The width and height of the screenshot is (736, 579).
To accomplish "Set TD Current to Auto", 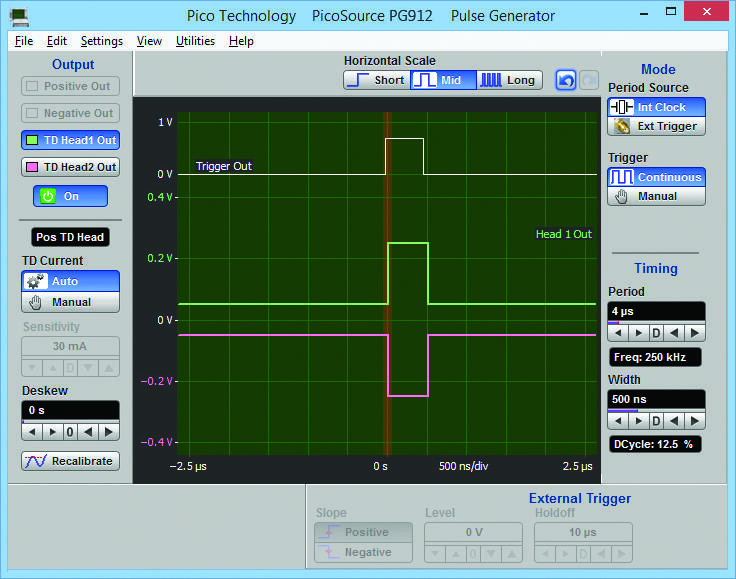I will tap(70, 281).
